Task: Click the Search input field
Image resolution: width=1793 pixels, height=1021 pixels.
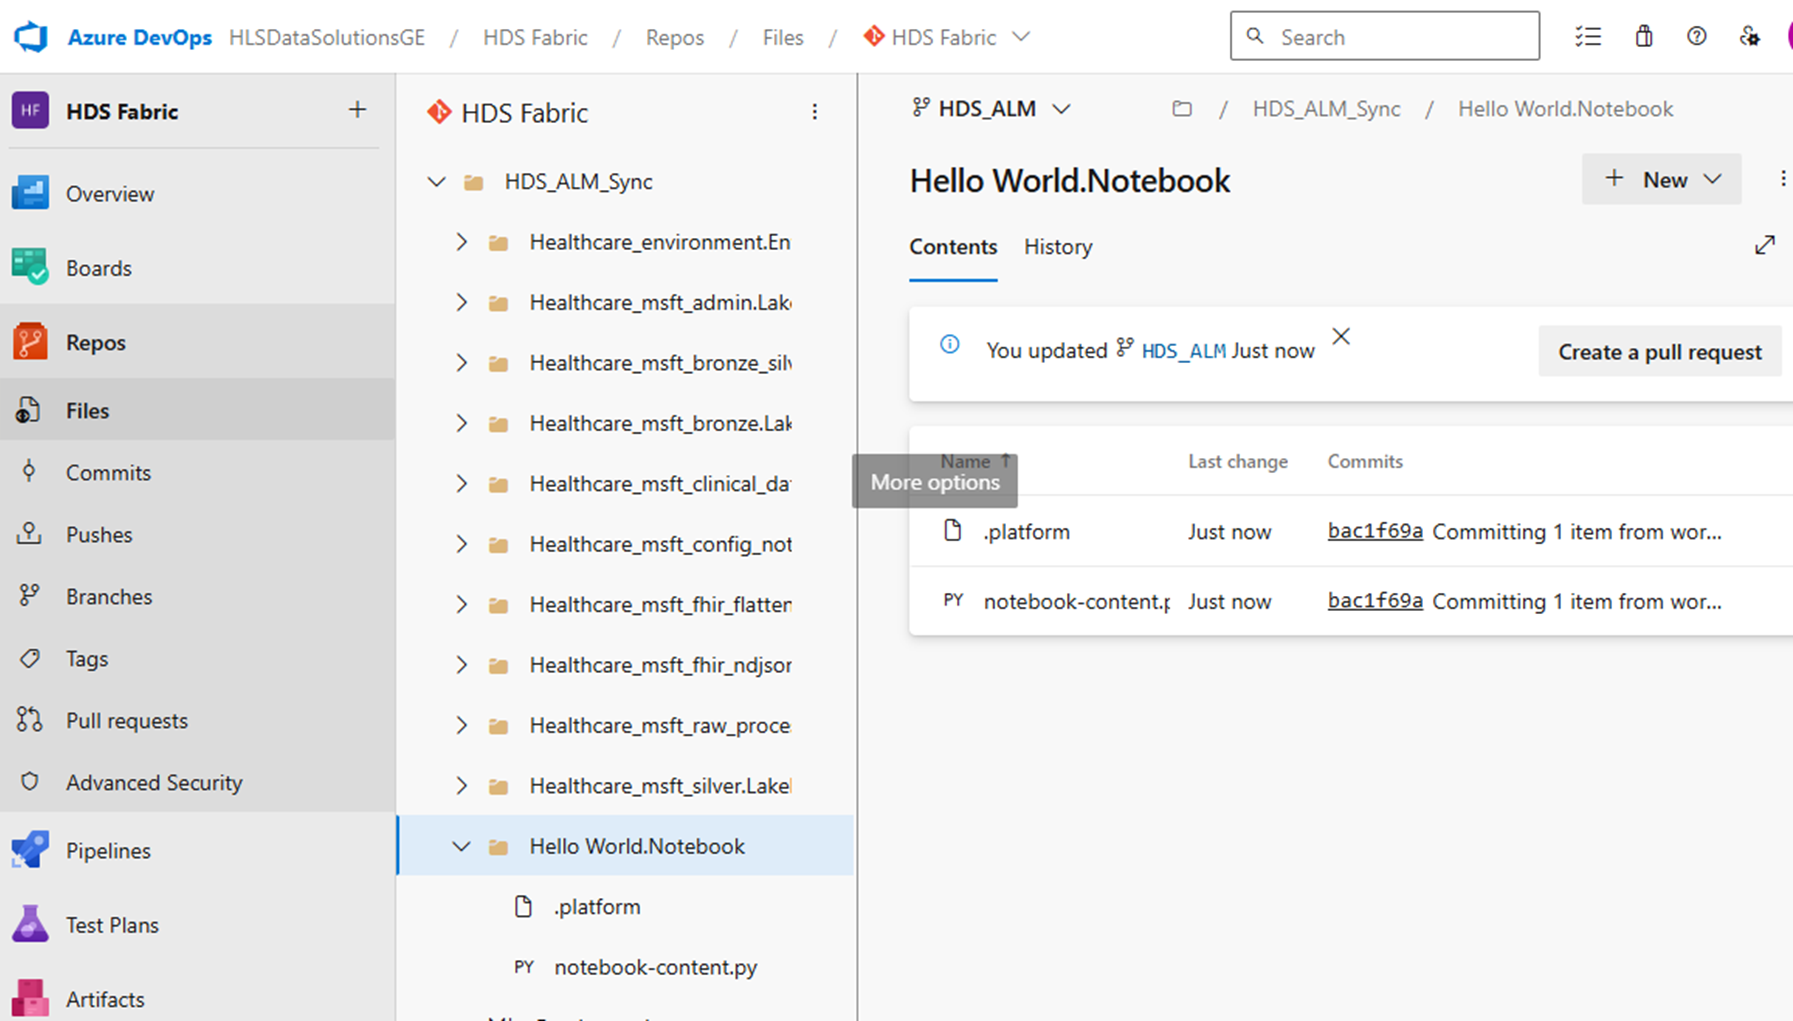Action: [1385, 37]
